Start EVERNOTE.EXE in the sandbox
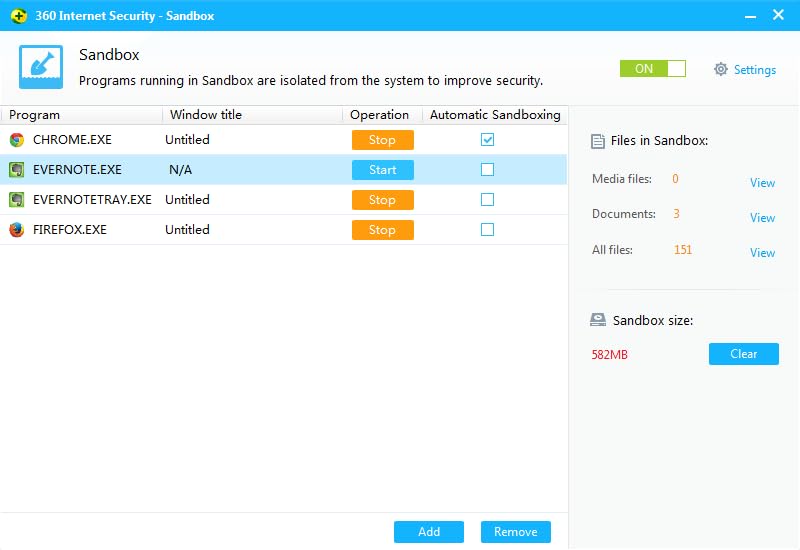This screenshot has width=800, height=550. pyautogui.click(x=382, y=170)
